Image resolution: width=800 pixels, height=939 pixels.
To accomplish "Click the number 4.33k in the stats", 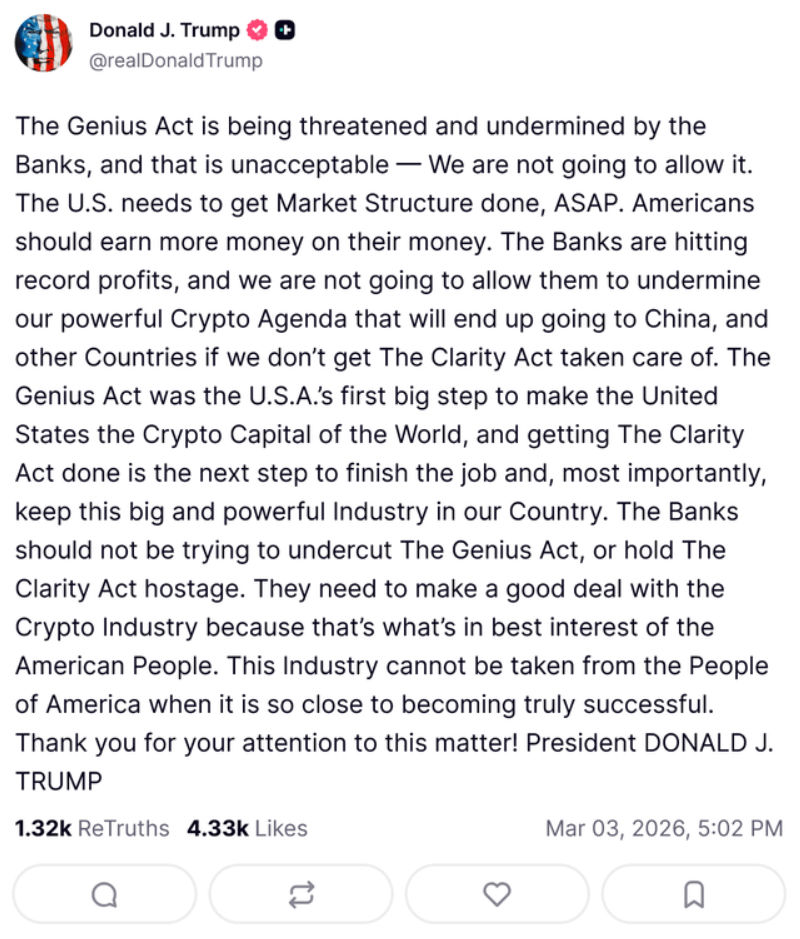I will pyautogui.click(x=217, y=828).
